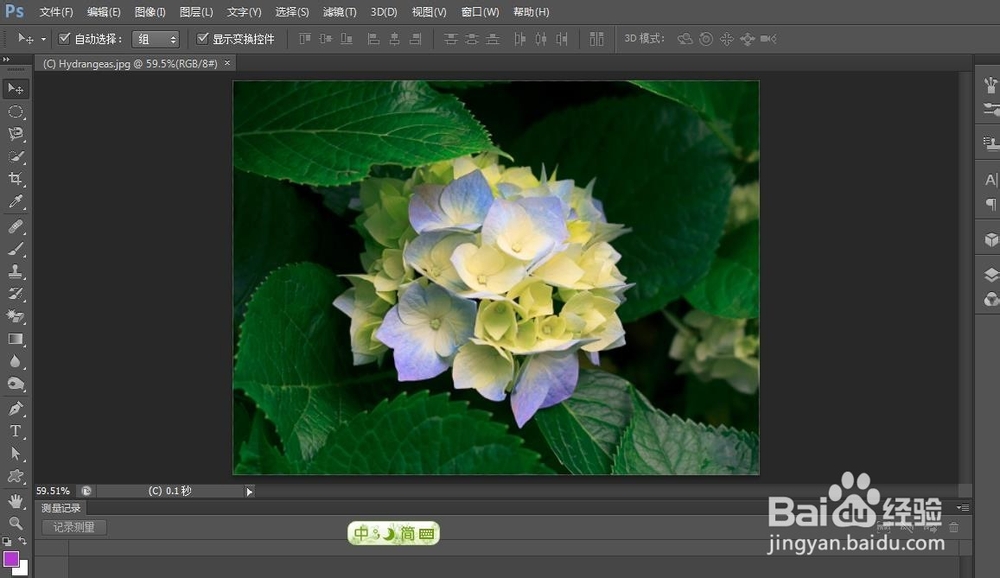
Task: Click the purple foreground color swatch
Action: (11, 559)
